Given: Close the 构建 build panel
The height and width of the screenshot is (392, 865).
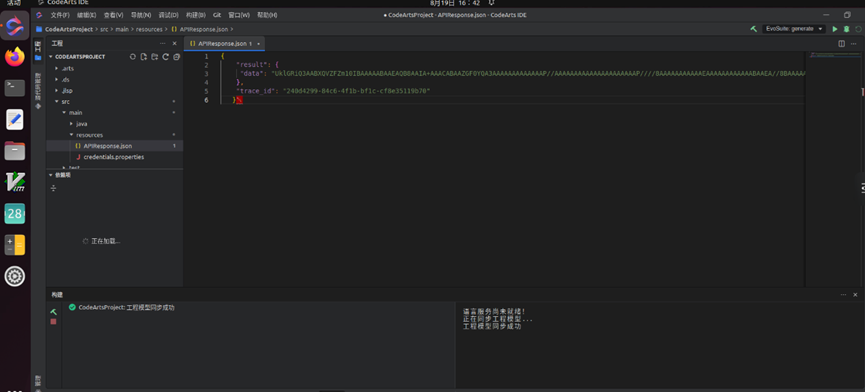Looking at the screenshot, I should (856, 294).
